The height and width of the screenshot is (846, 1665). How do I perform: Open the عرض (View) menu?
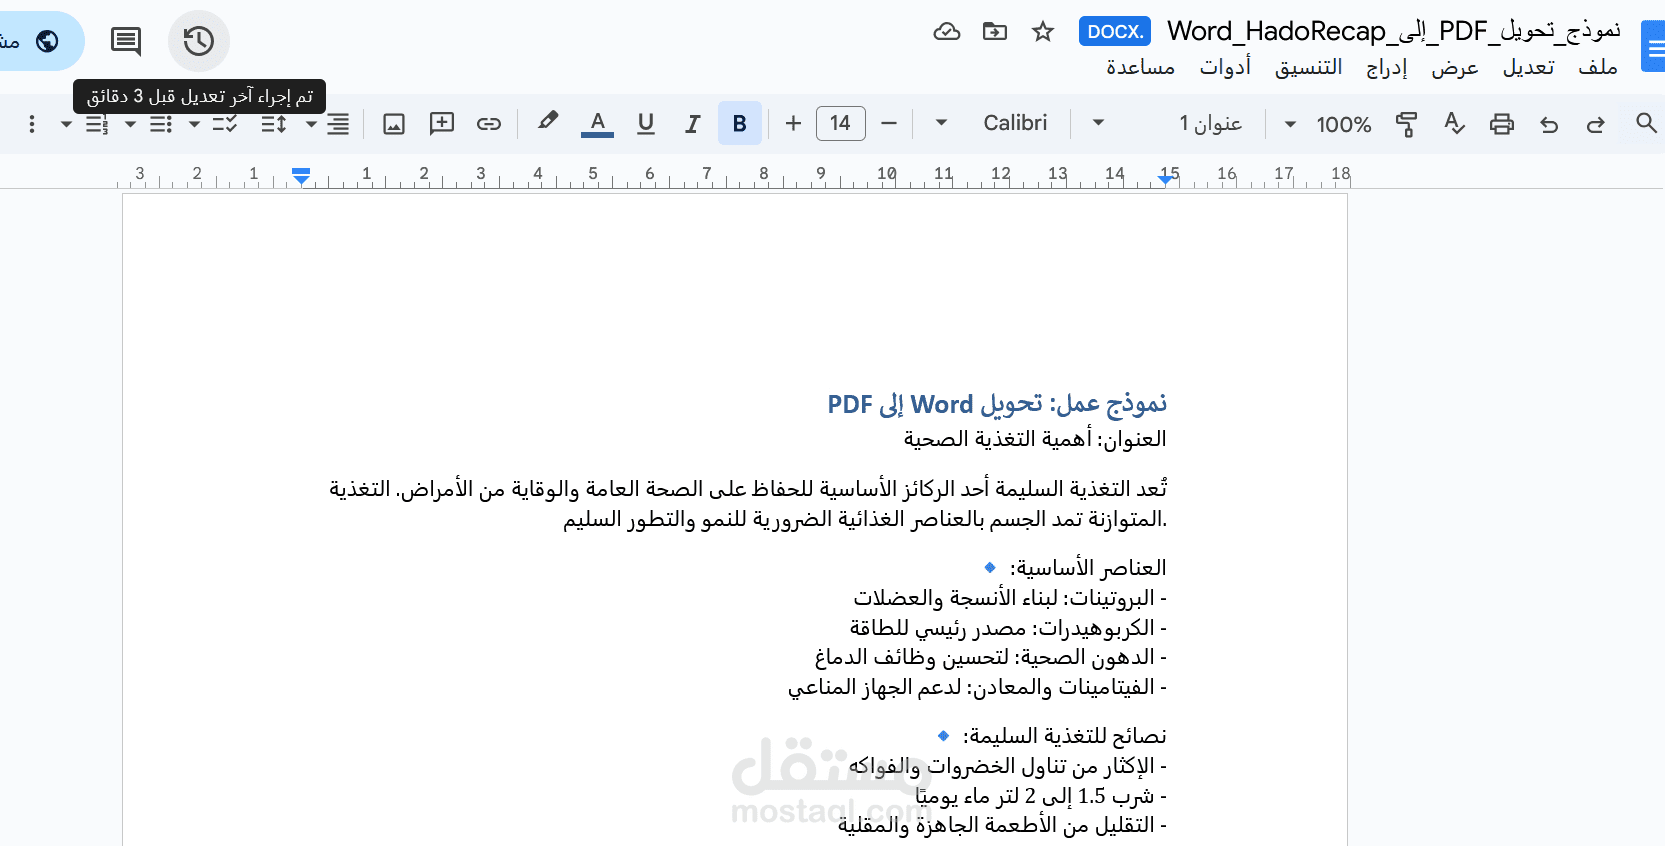point(1455,67)
